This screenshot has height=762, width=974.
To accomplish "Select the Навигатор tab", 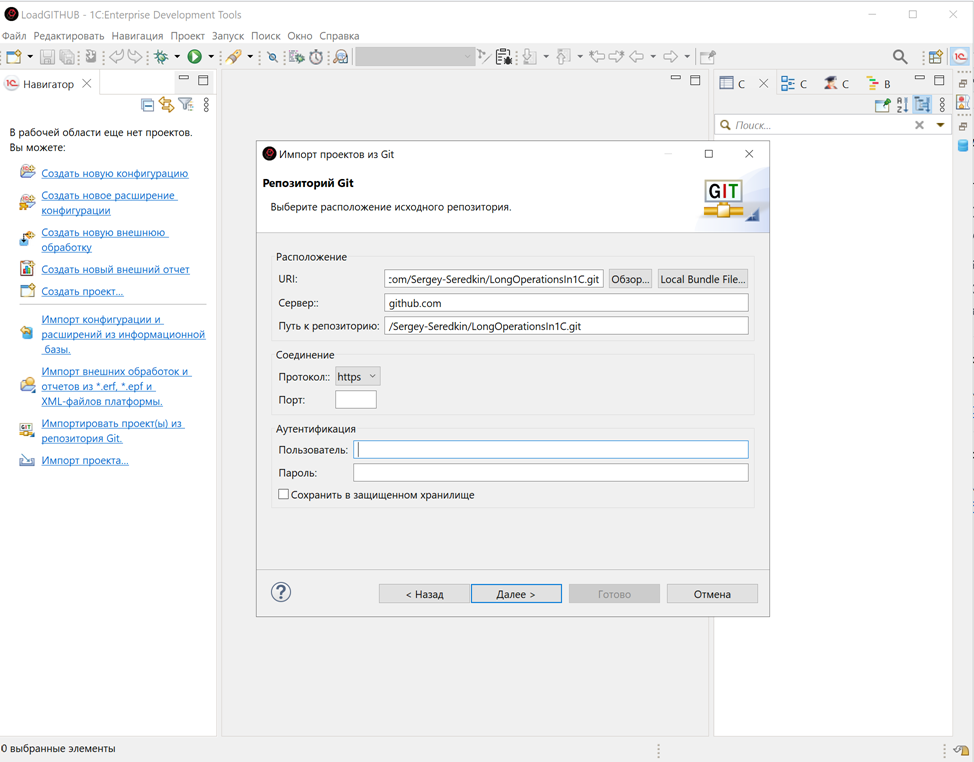I will (48, 84).
